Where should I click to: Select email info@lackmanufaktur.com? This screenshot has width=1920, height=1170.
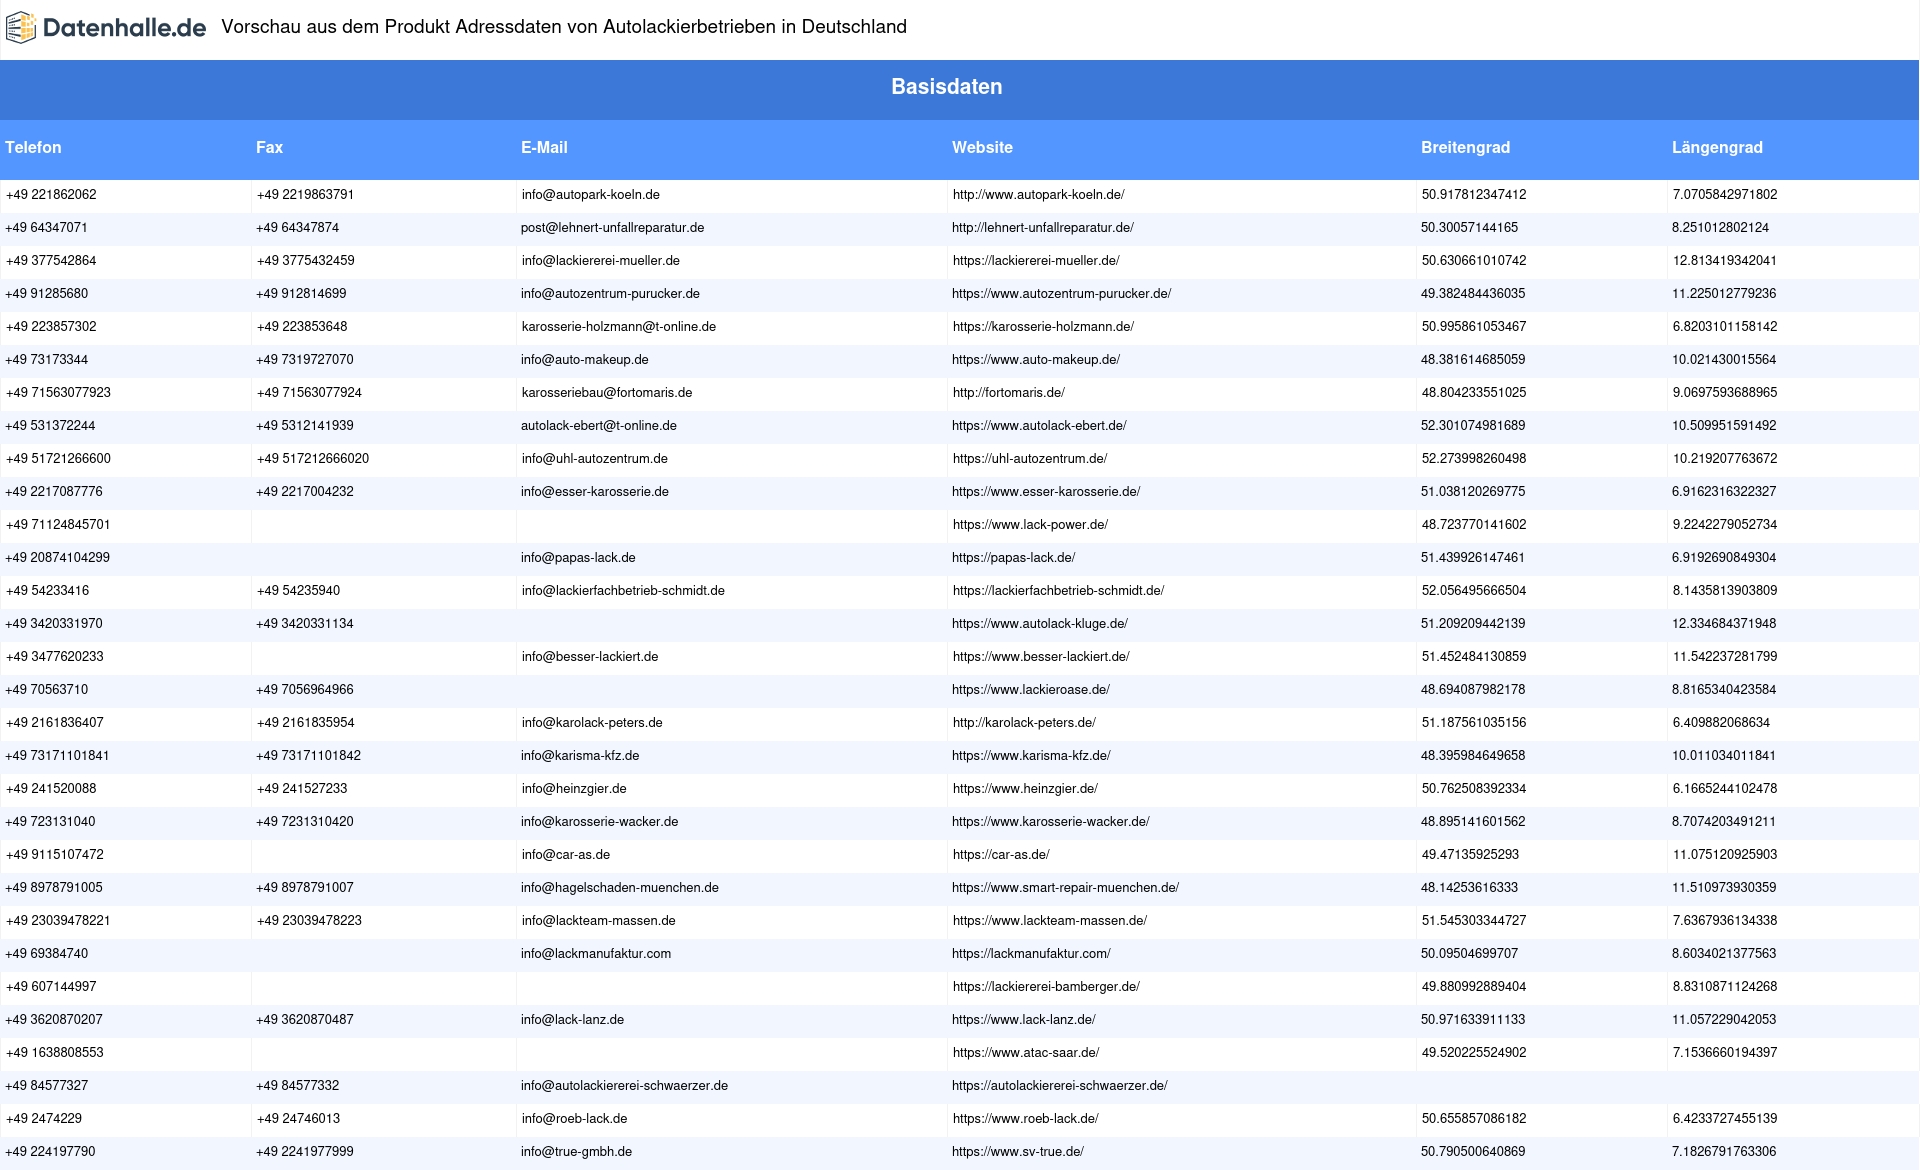[596, 954]
